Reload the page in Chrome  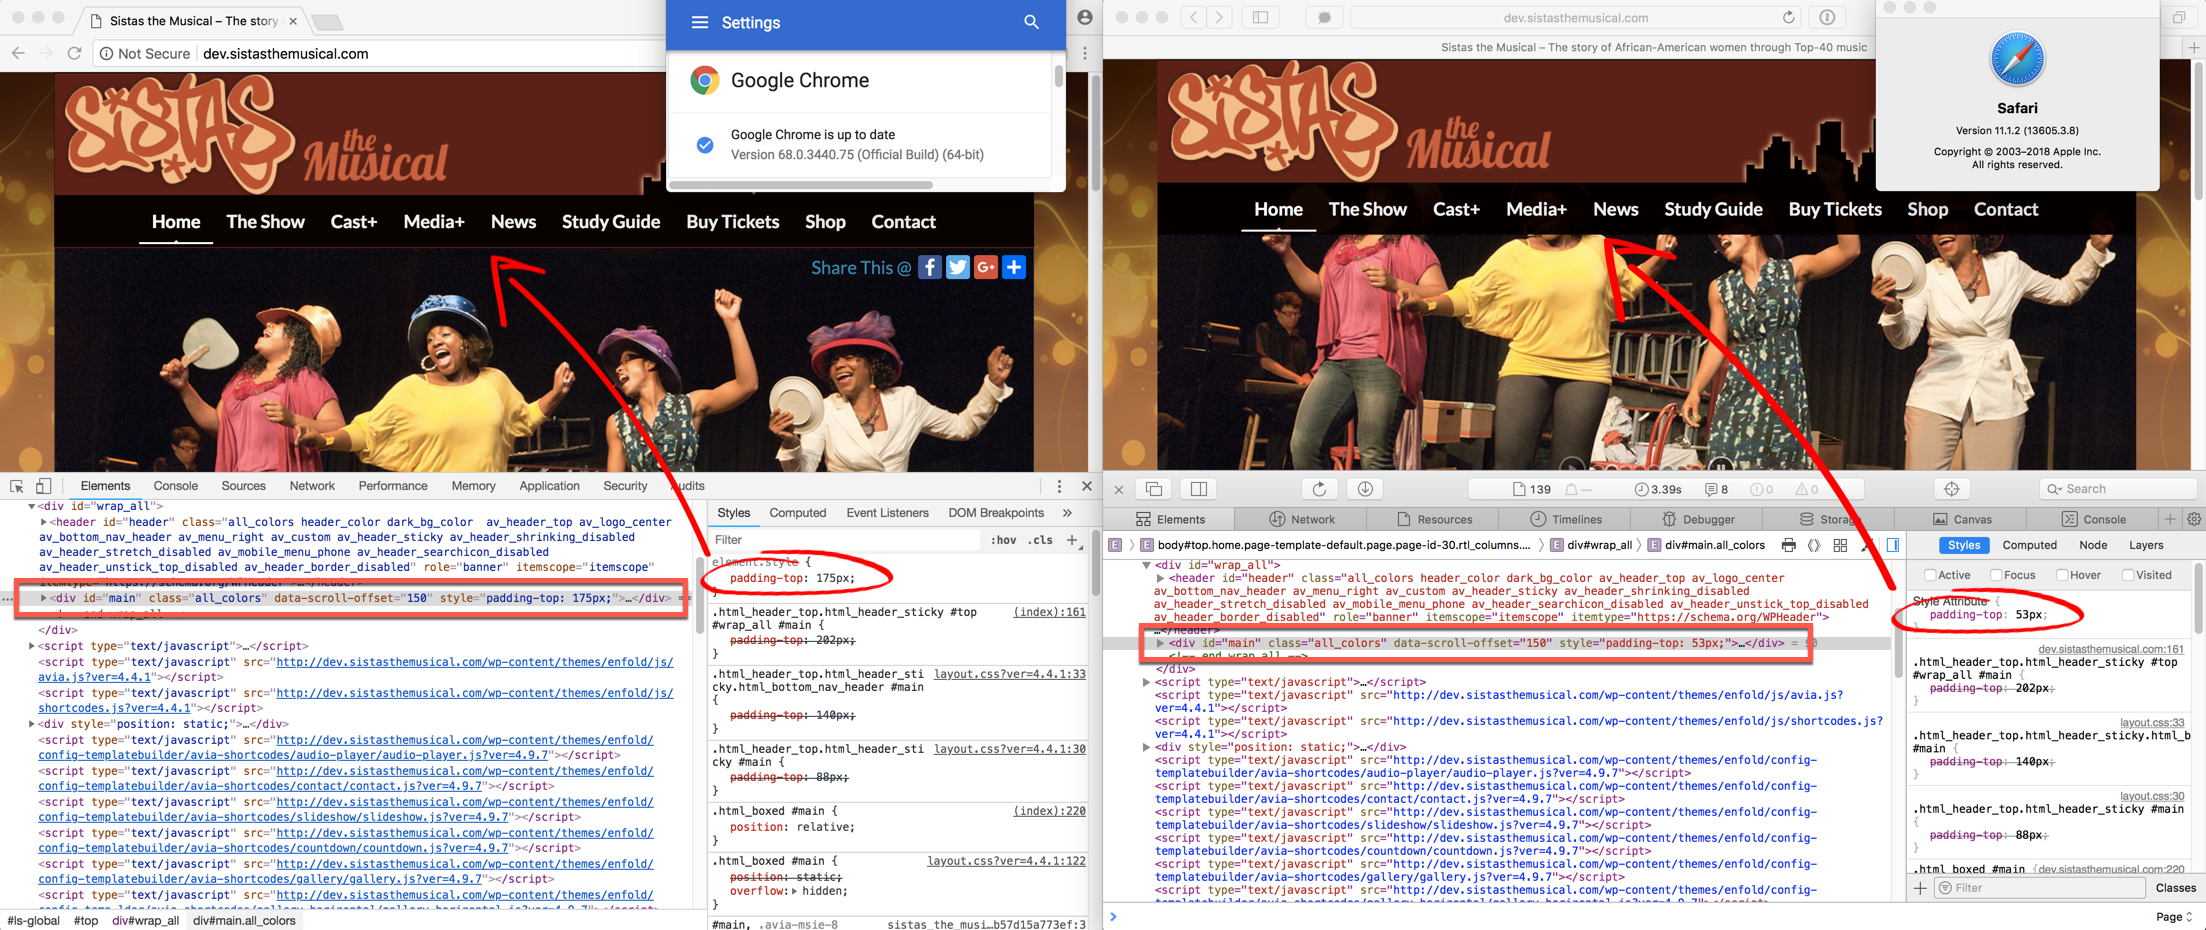[x=74, y=53]
